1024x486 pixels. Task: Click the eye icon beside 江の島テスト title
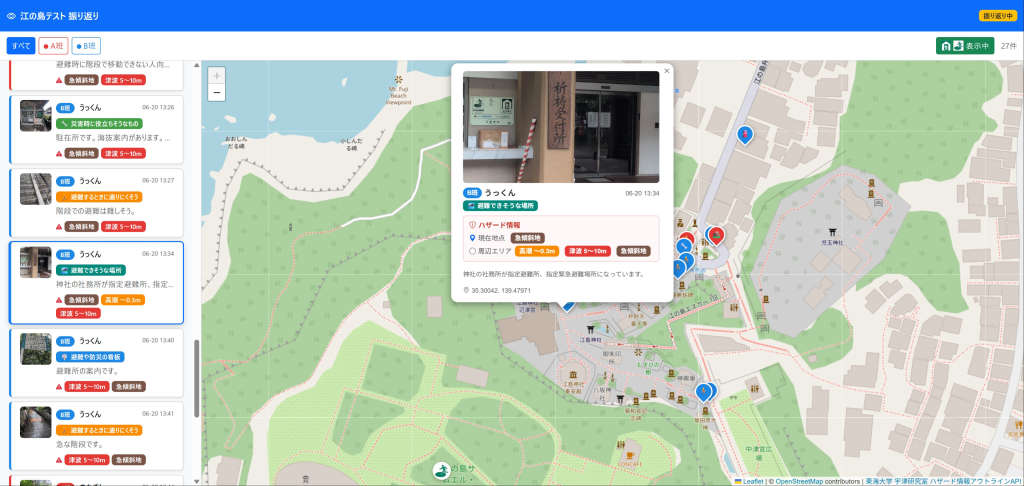tap(11, 16)
